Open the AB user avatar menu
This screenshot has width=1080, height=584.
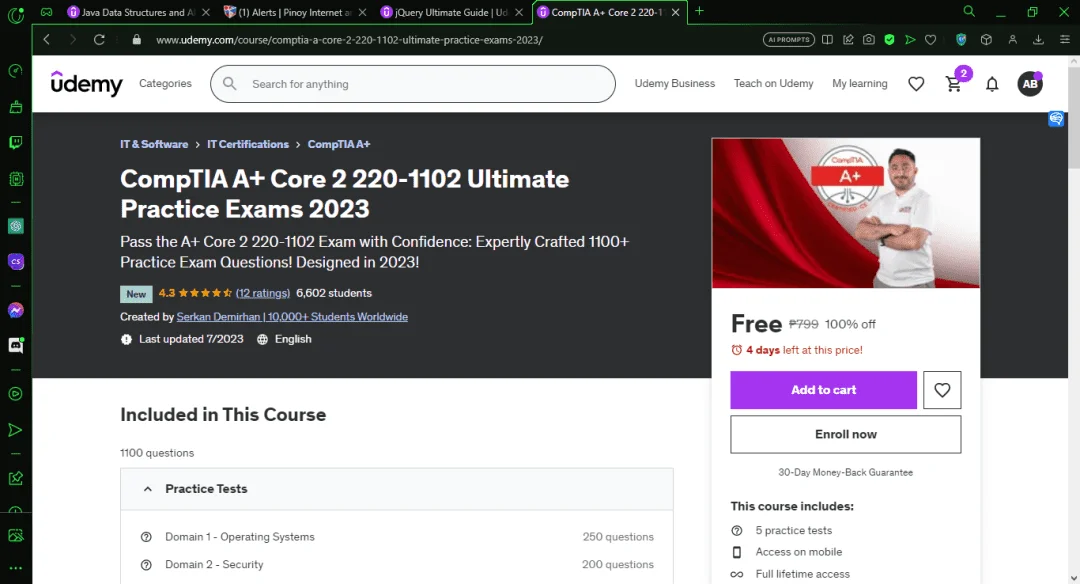pos(1030,84)
